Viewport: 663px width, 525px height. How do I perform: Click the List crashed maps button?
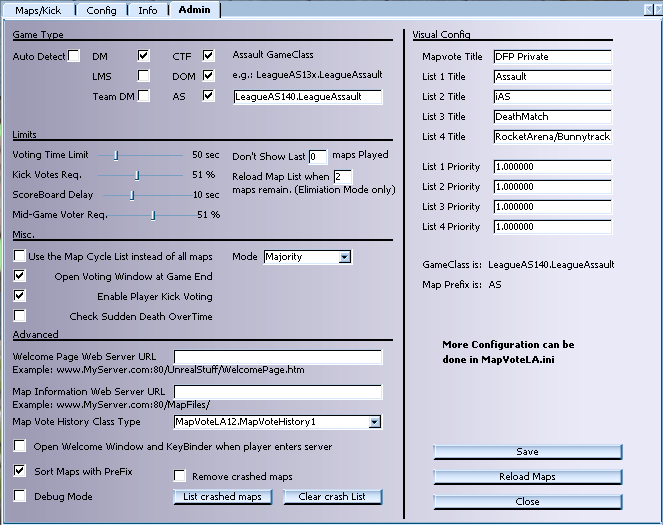coord(222,497)
